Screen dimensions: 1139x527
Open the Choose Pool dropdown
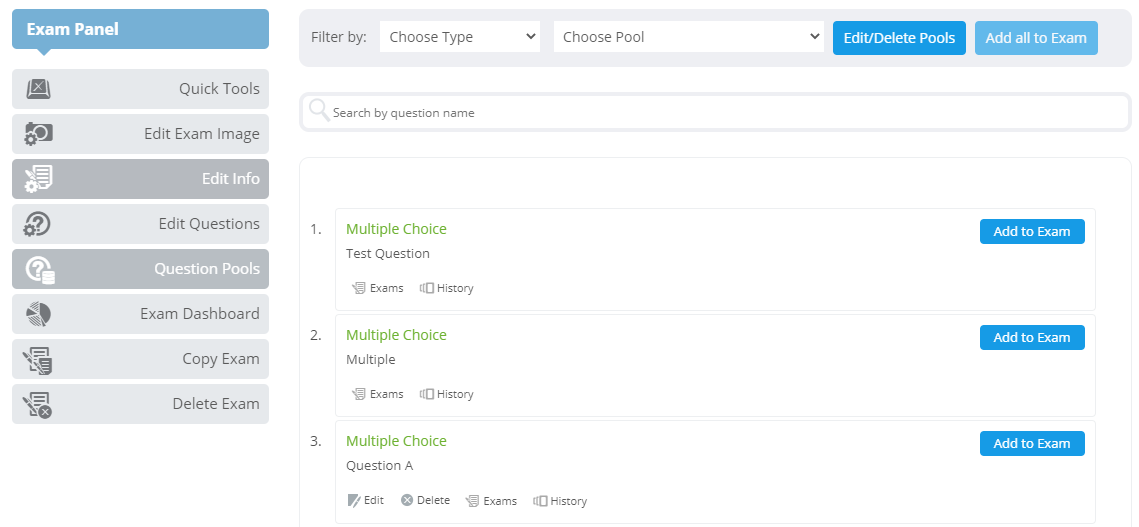pyautogui.click(x=689, y=37)
